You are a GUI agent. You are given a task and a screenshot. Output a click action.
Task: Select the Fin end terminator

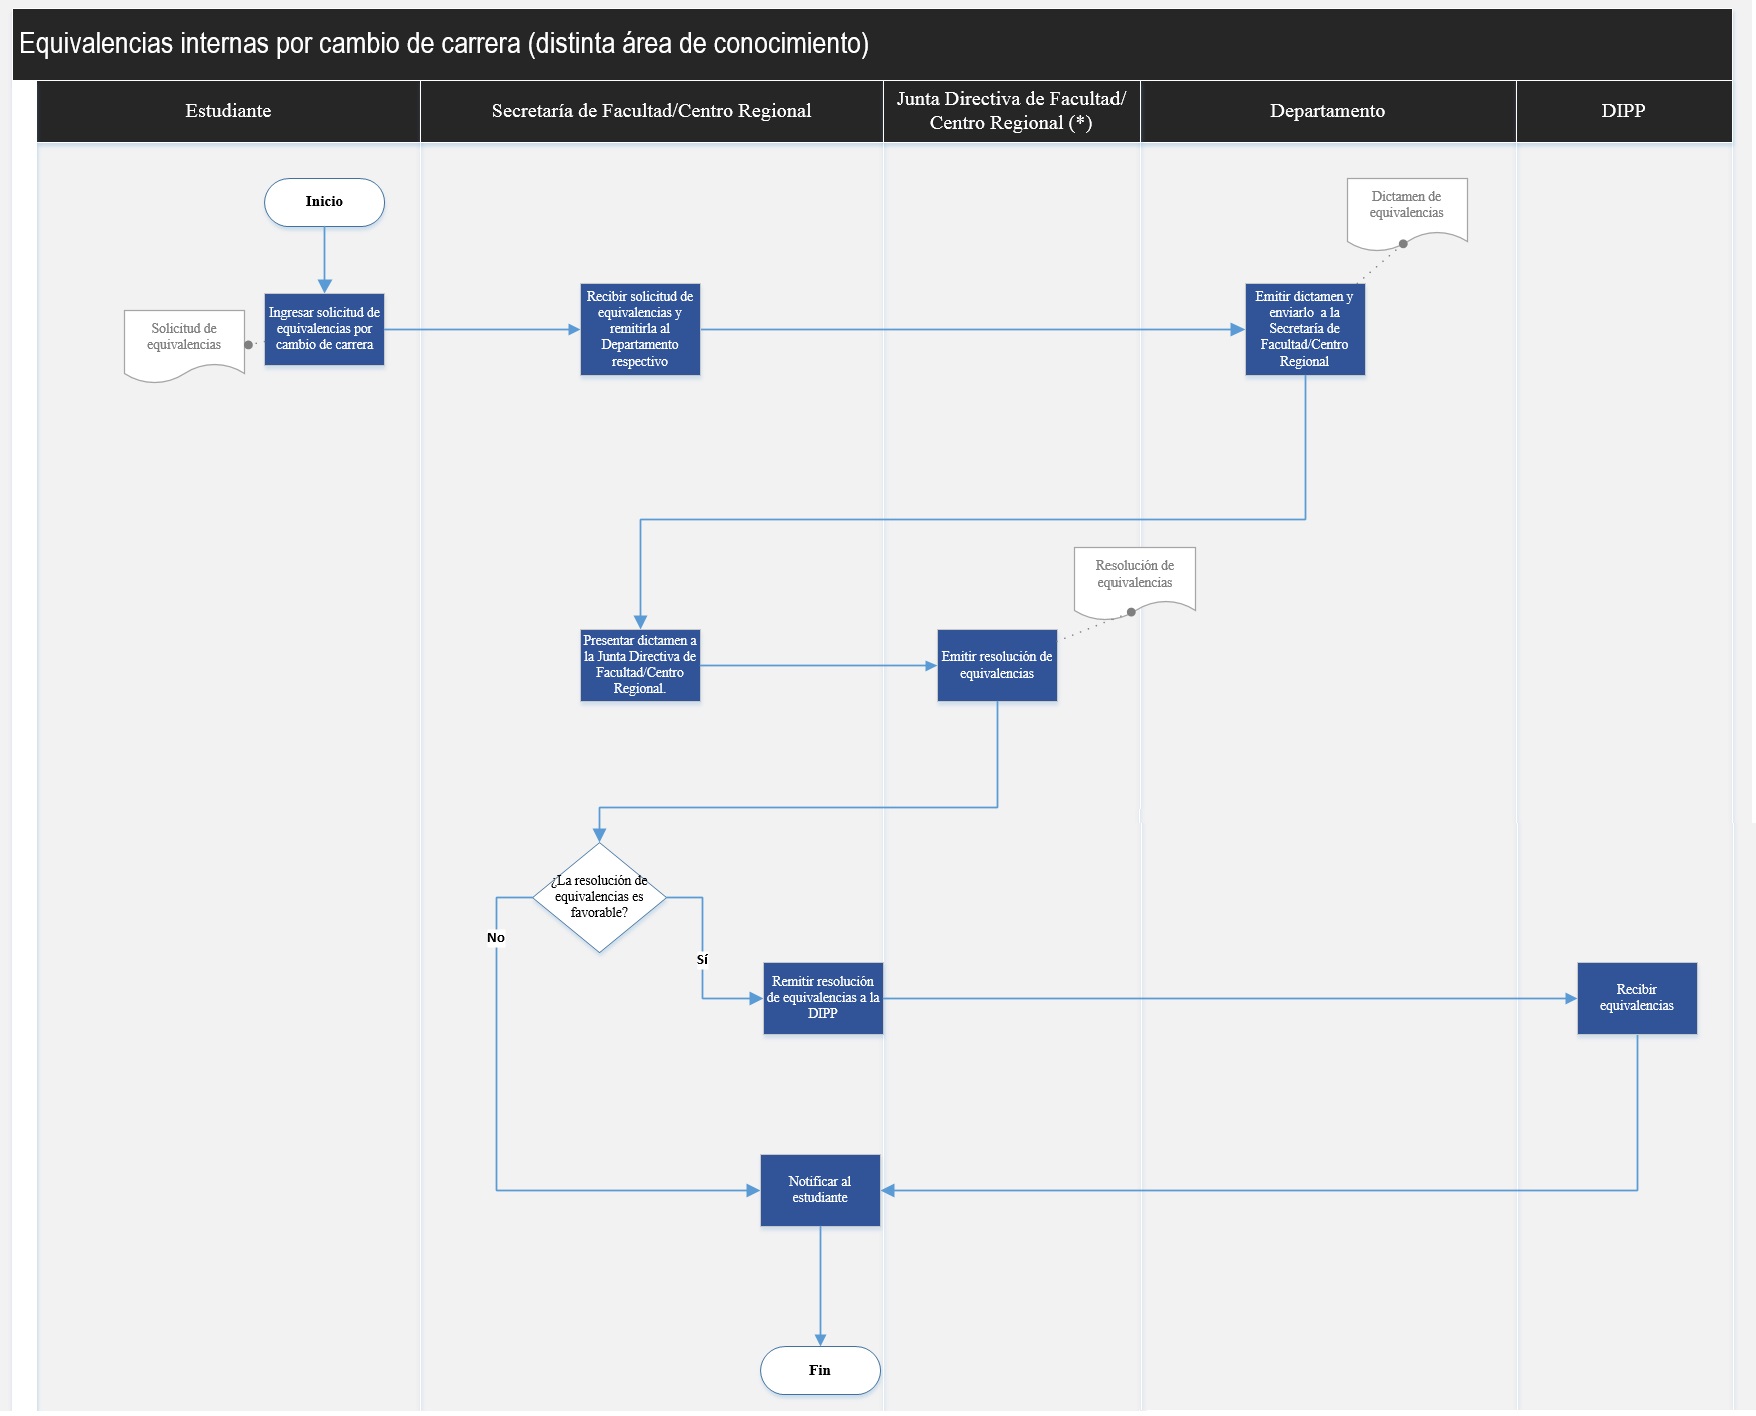click(820, 1370)
